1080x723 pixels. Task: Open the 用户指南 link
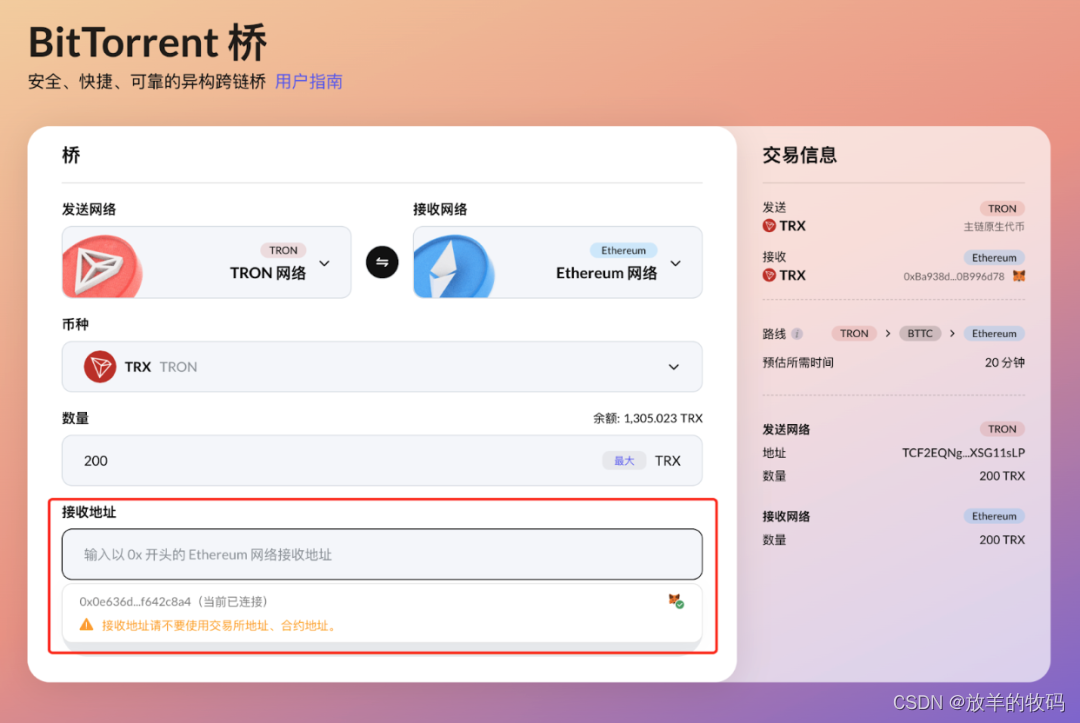click(x=309, y=82)
